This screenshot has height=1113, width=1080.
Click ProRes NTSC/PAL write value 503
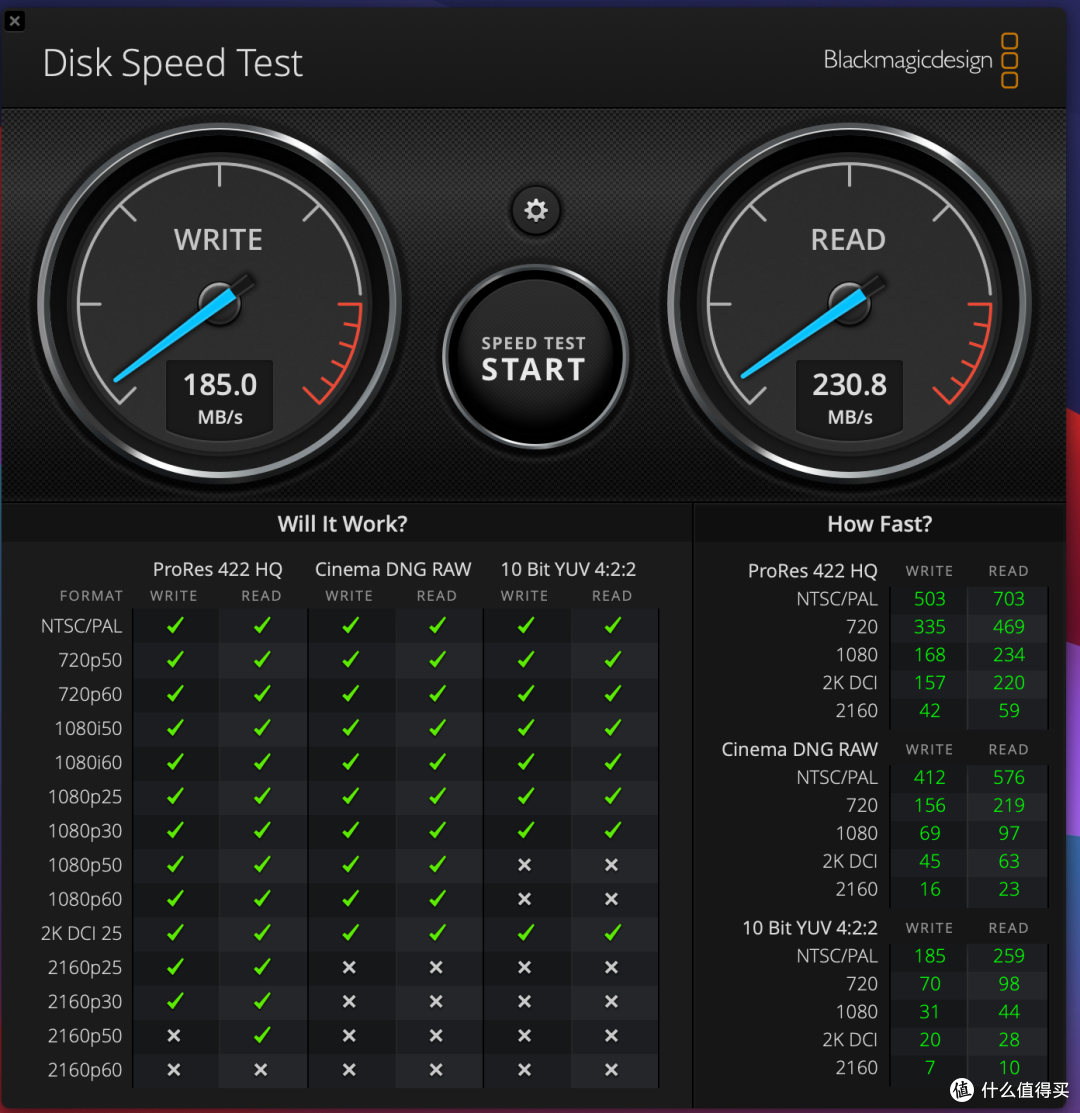(930, 599)
